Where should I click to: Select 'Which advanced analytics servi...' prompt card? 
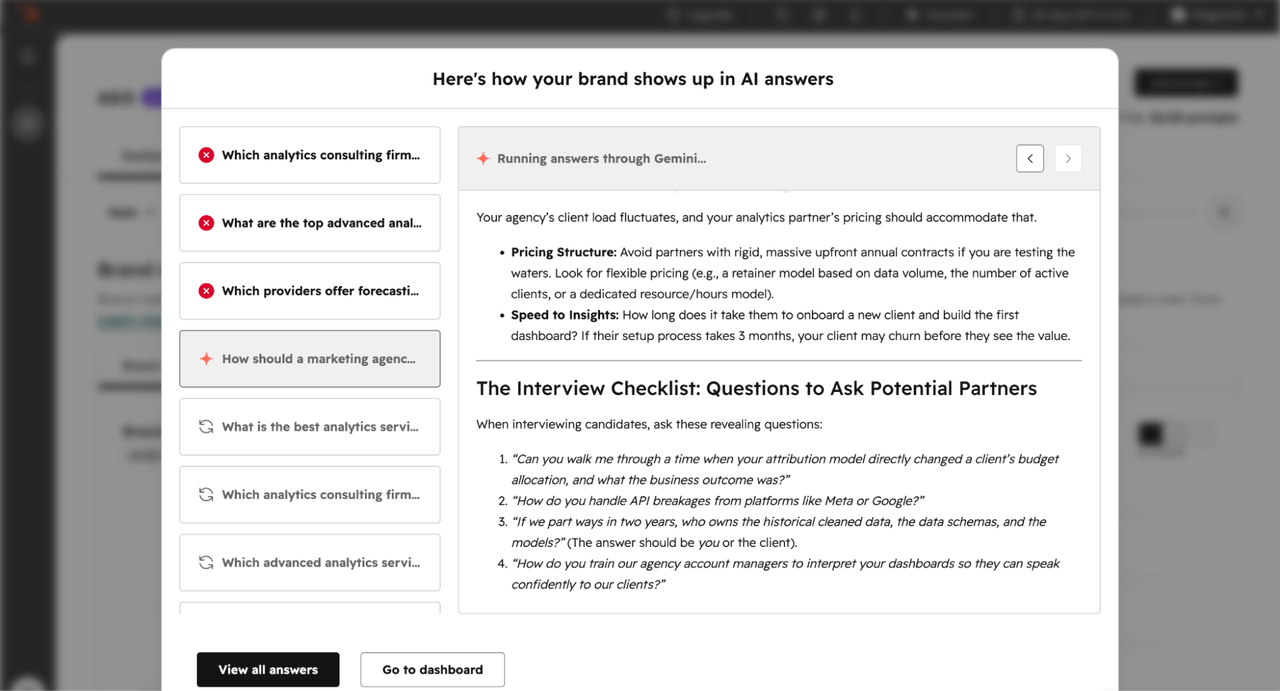(x=310, y=563)
